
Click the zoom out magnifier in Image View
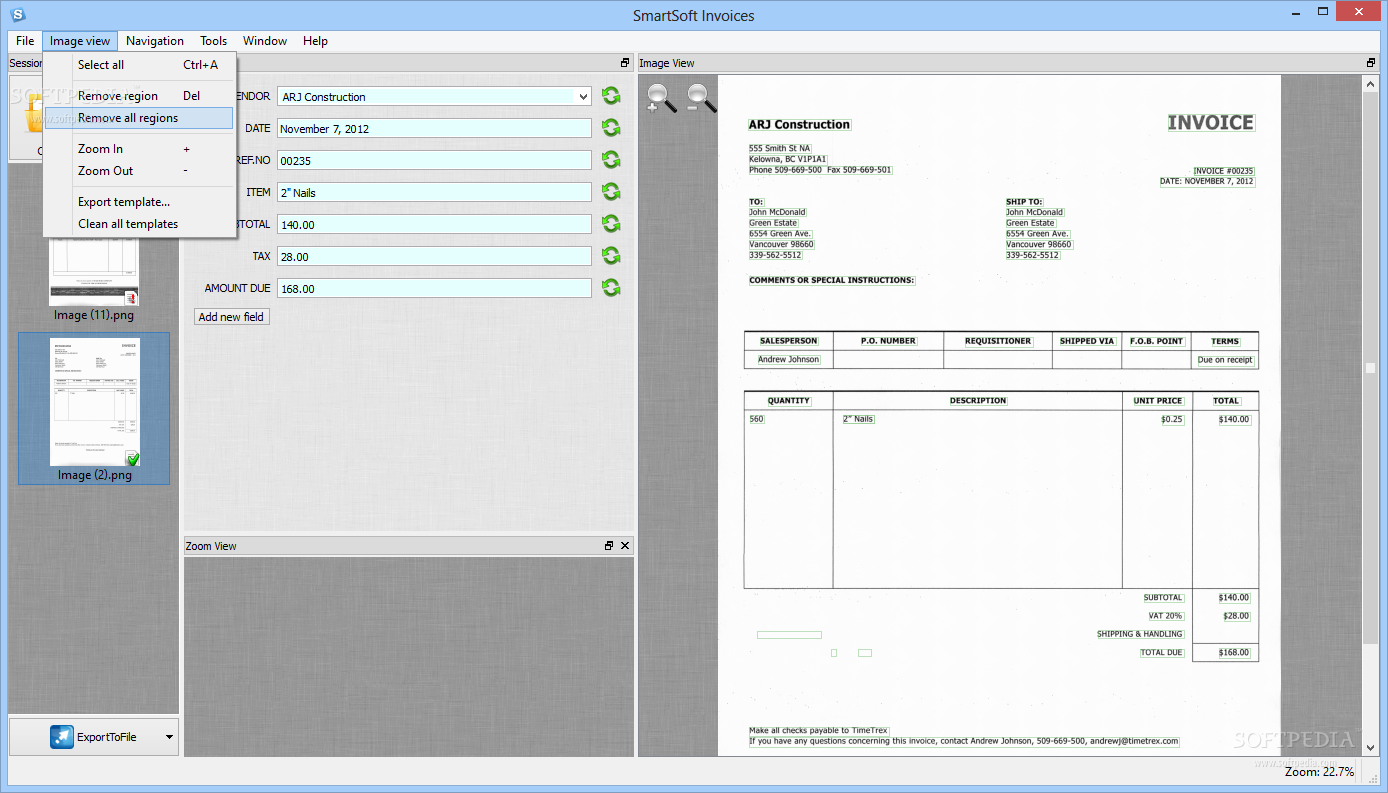[701, 97]
